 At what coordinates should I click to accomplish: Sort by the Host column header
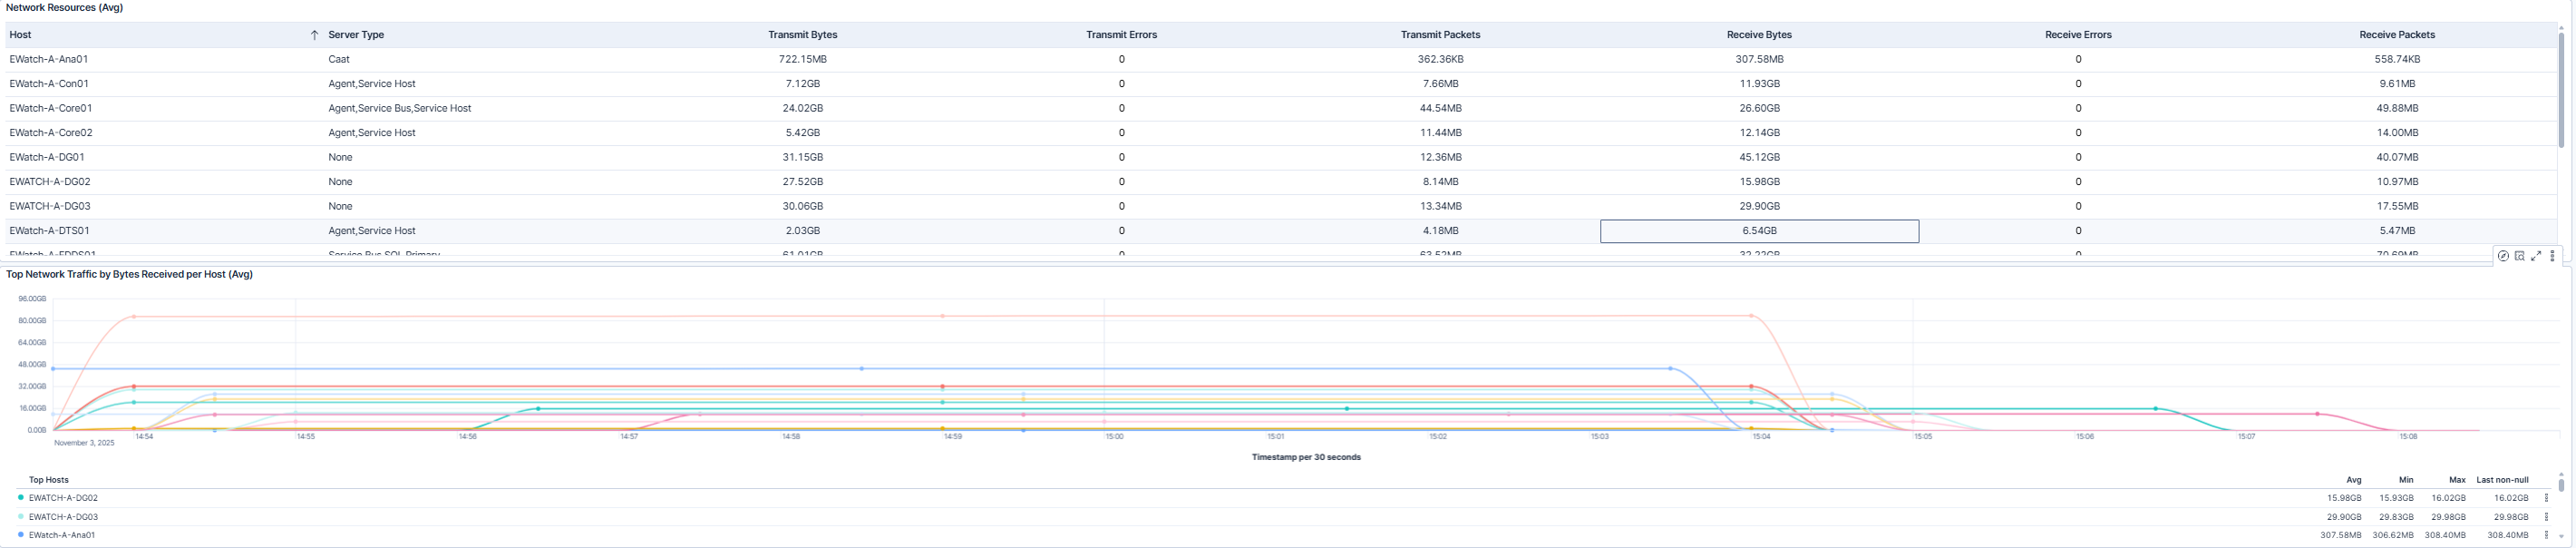click(x=20, y=35)
